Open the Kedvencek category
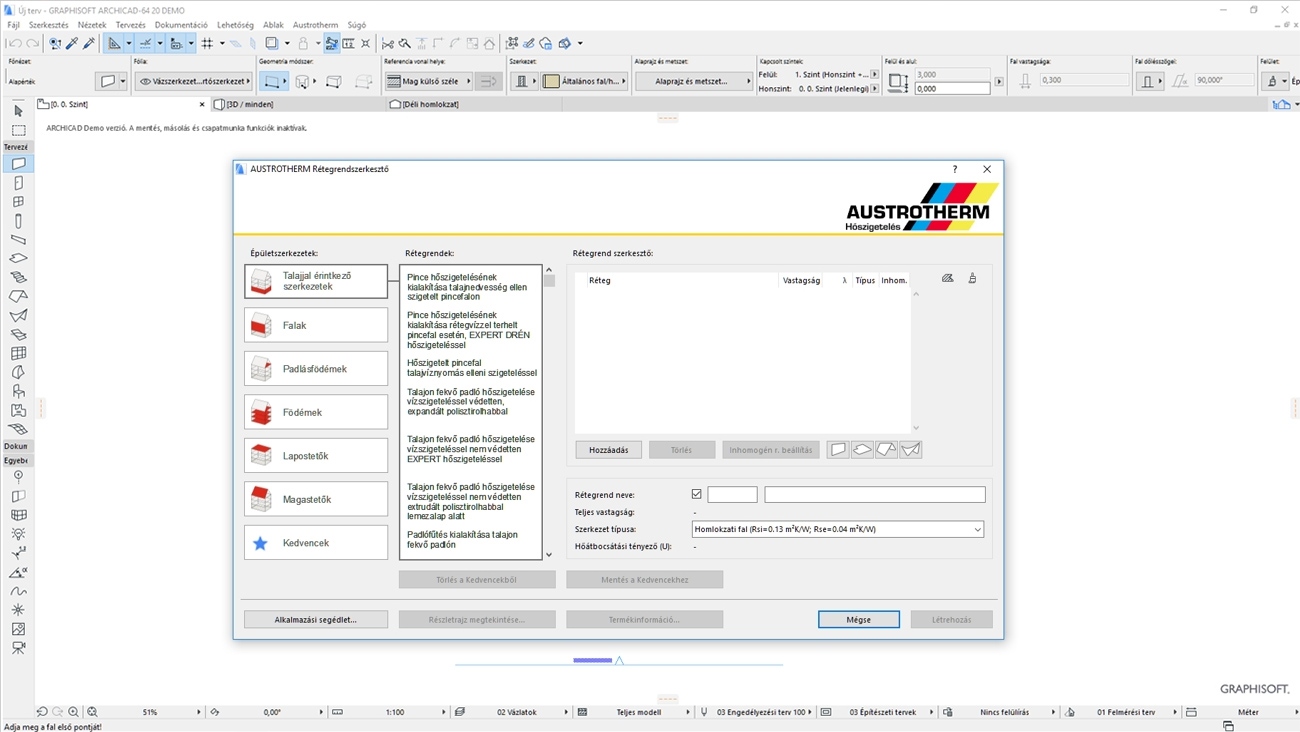 point(316,543)
